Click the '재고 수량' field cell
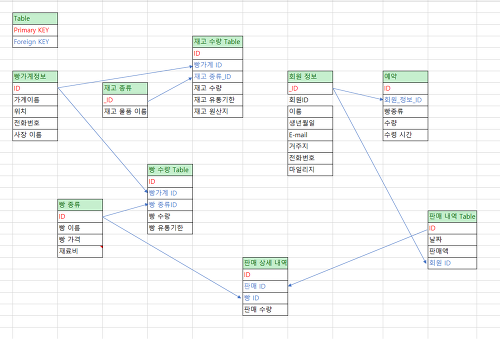 tap(217, 88)
